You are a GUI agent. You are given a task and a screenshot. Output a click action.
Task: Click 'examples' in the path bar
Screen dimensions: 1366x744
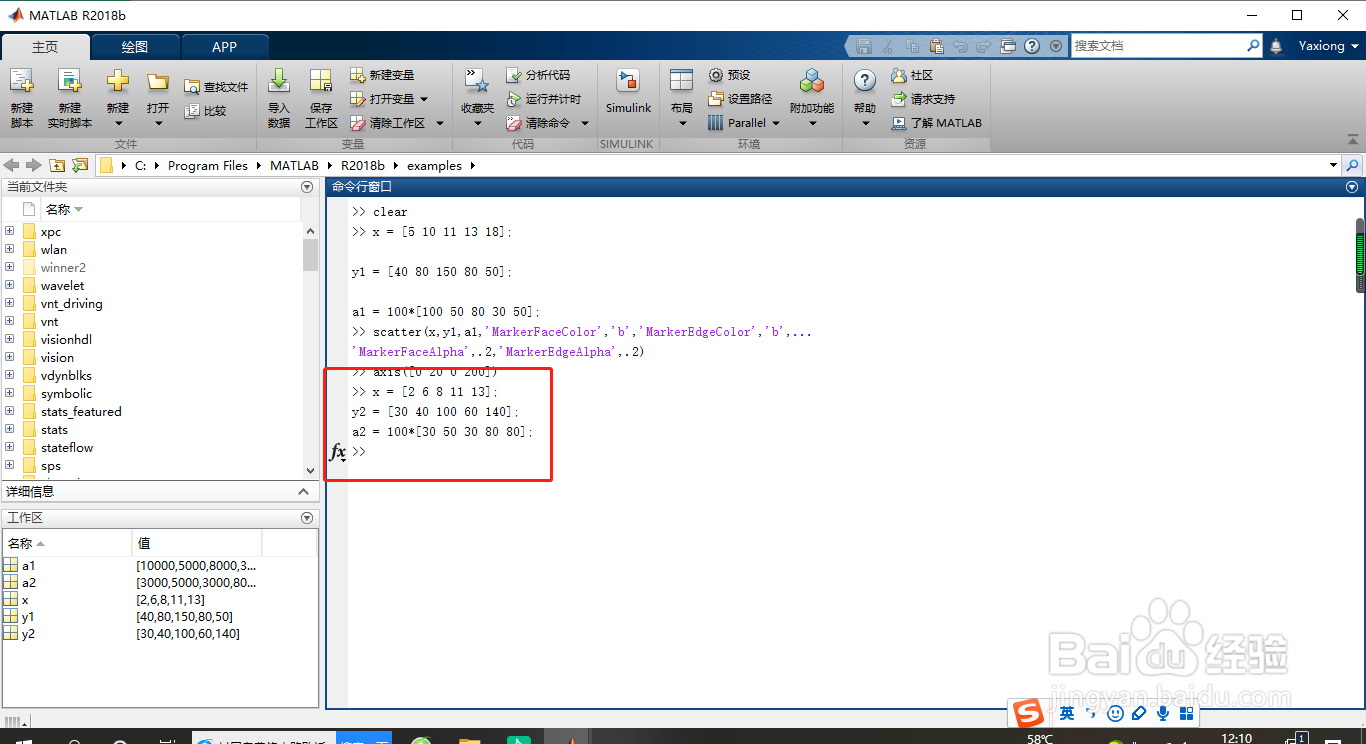point(435,166)
